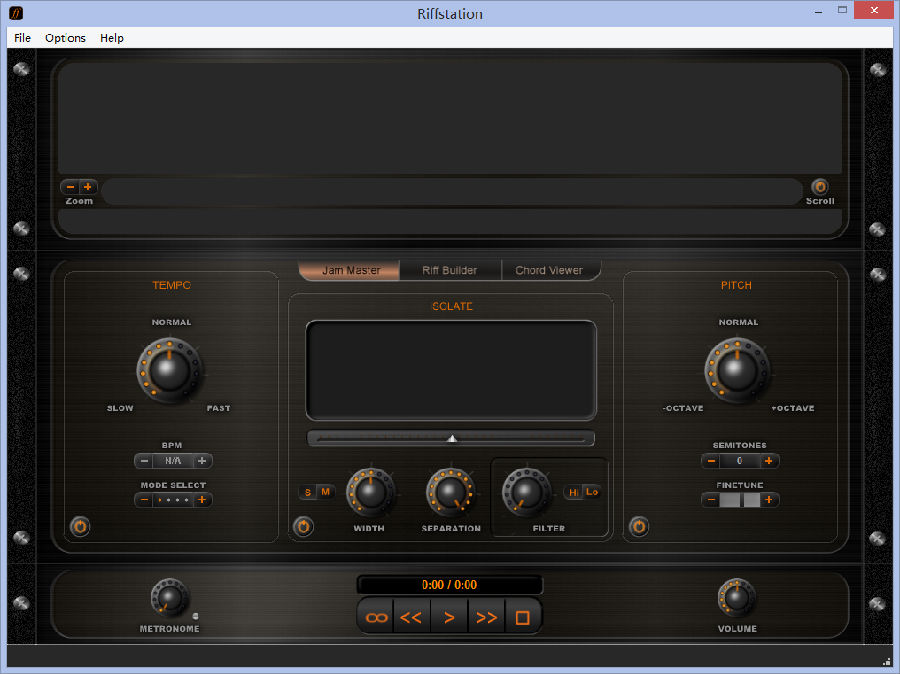Toggle the Tempo section power button
This screenshot has width=900, height=674.
tap(80, 526)
